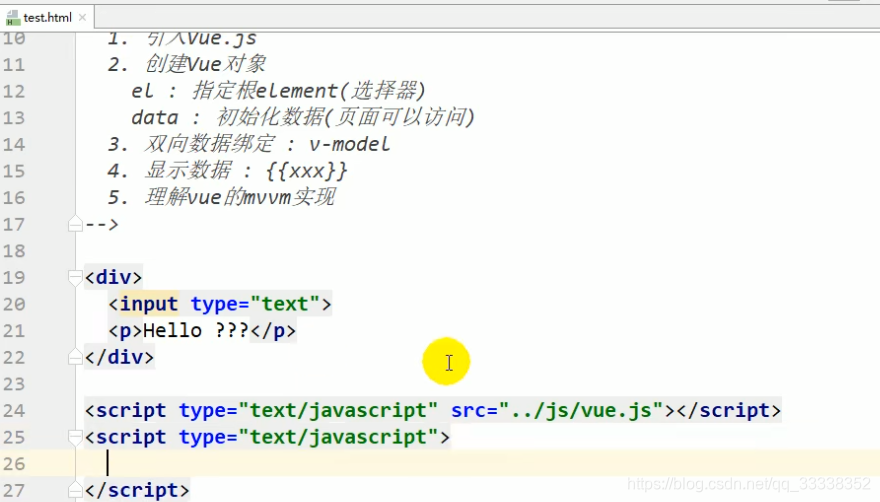Collapse the script block fold at line 25

75,437
